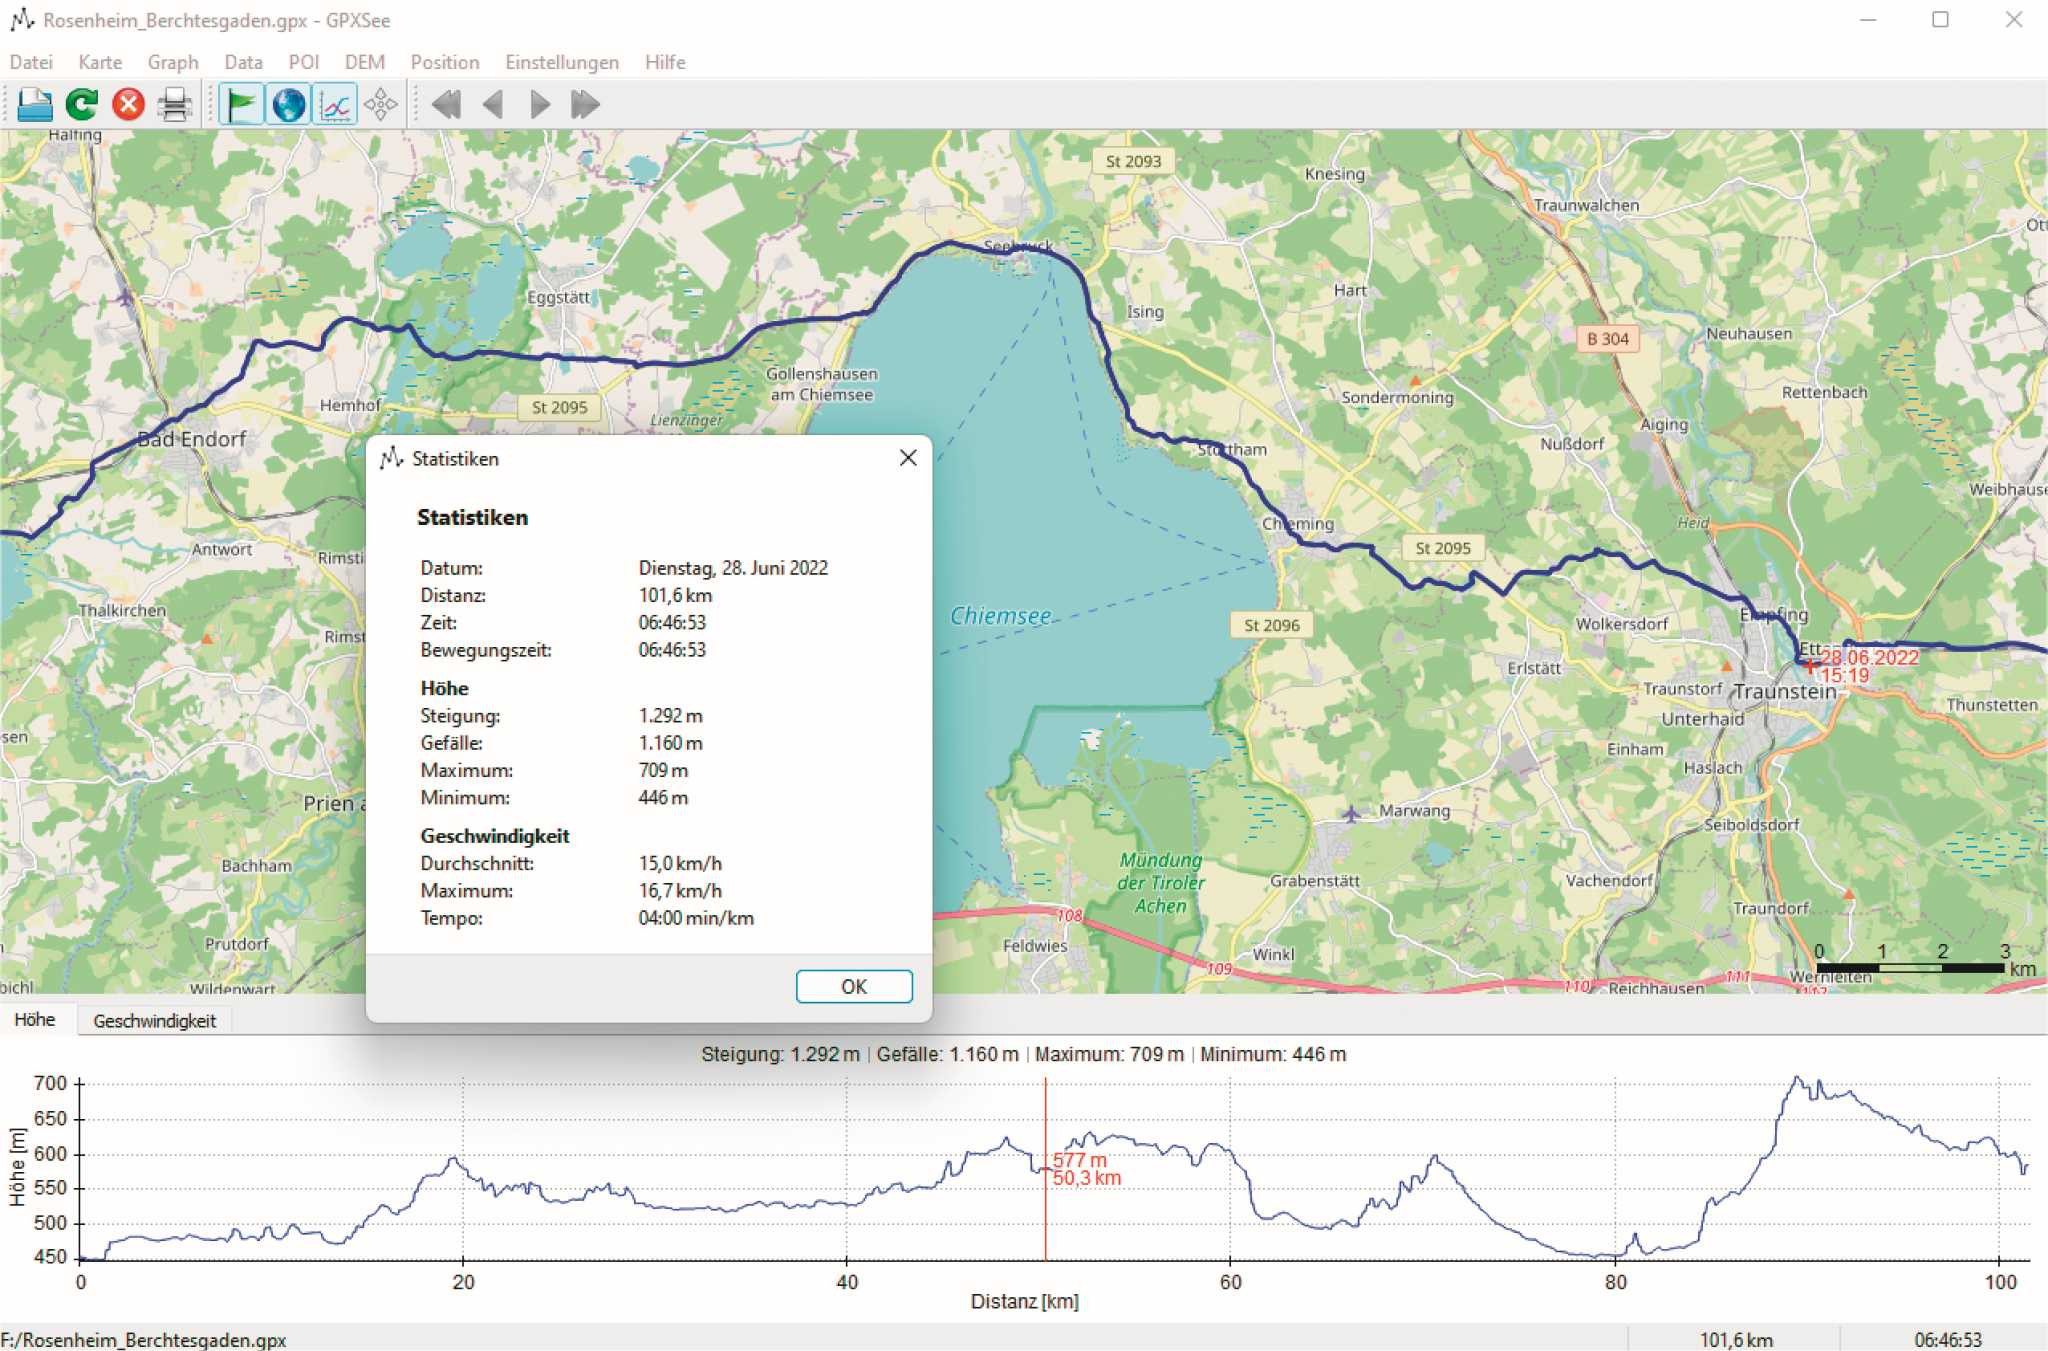Viewport: 2048px width, 1351px height.
Task: Open the Einstellungen menu
Action: 561,62
